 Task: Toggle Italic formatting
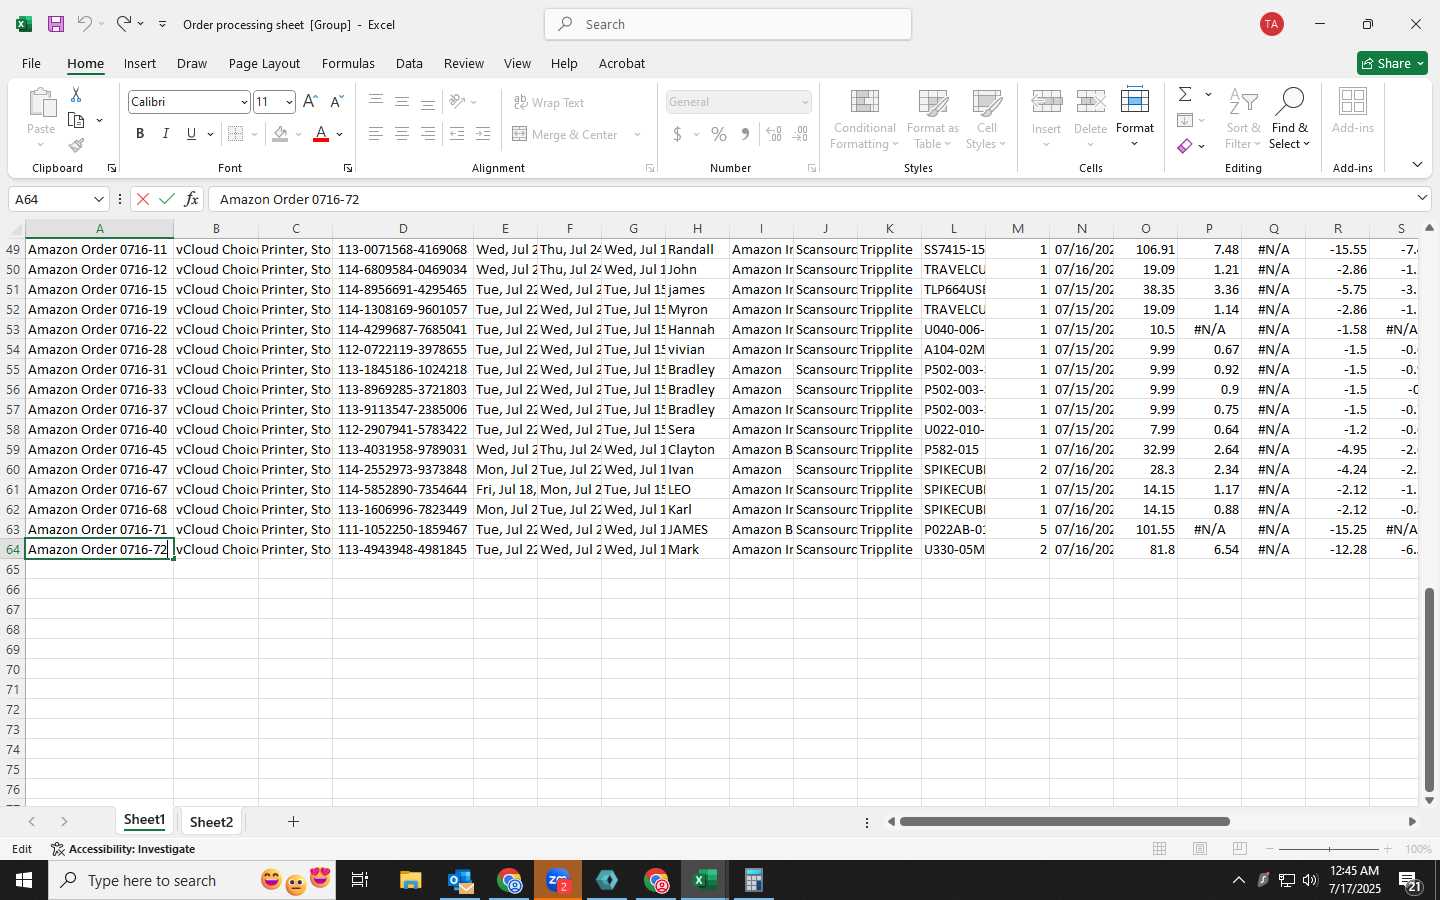(x=166, y=134)
